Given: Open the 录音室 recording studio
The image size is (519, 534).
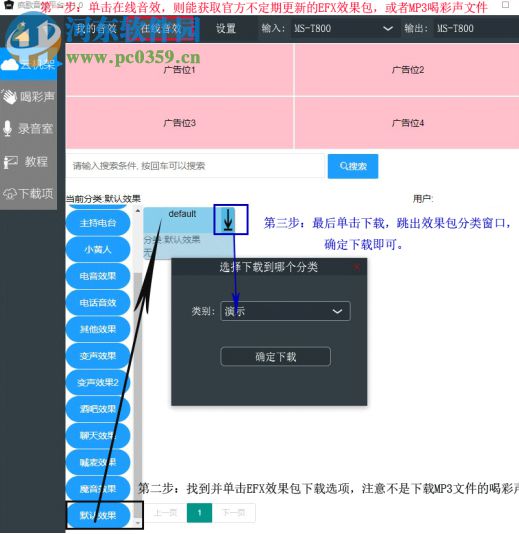Looking at the screenshot, I should pyautogui.click(x=28, y=129).
